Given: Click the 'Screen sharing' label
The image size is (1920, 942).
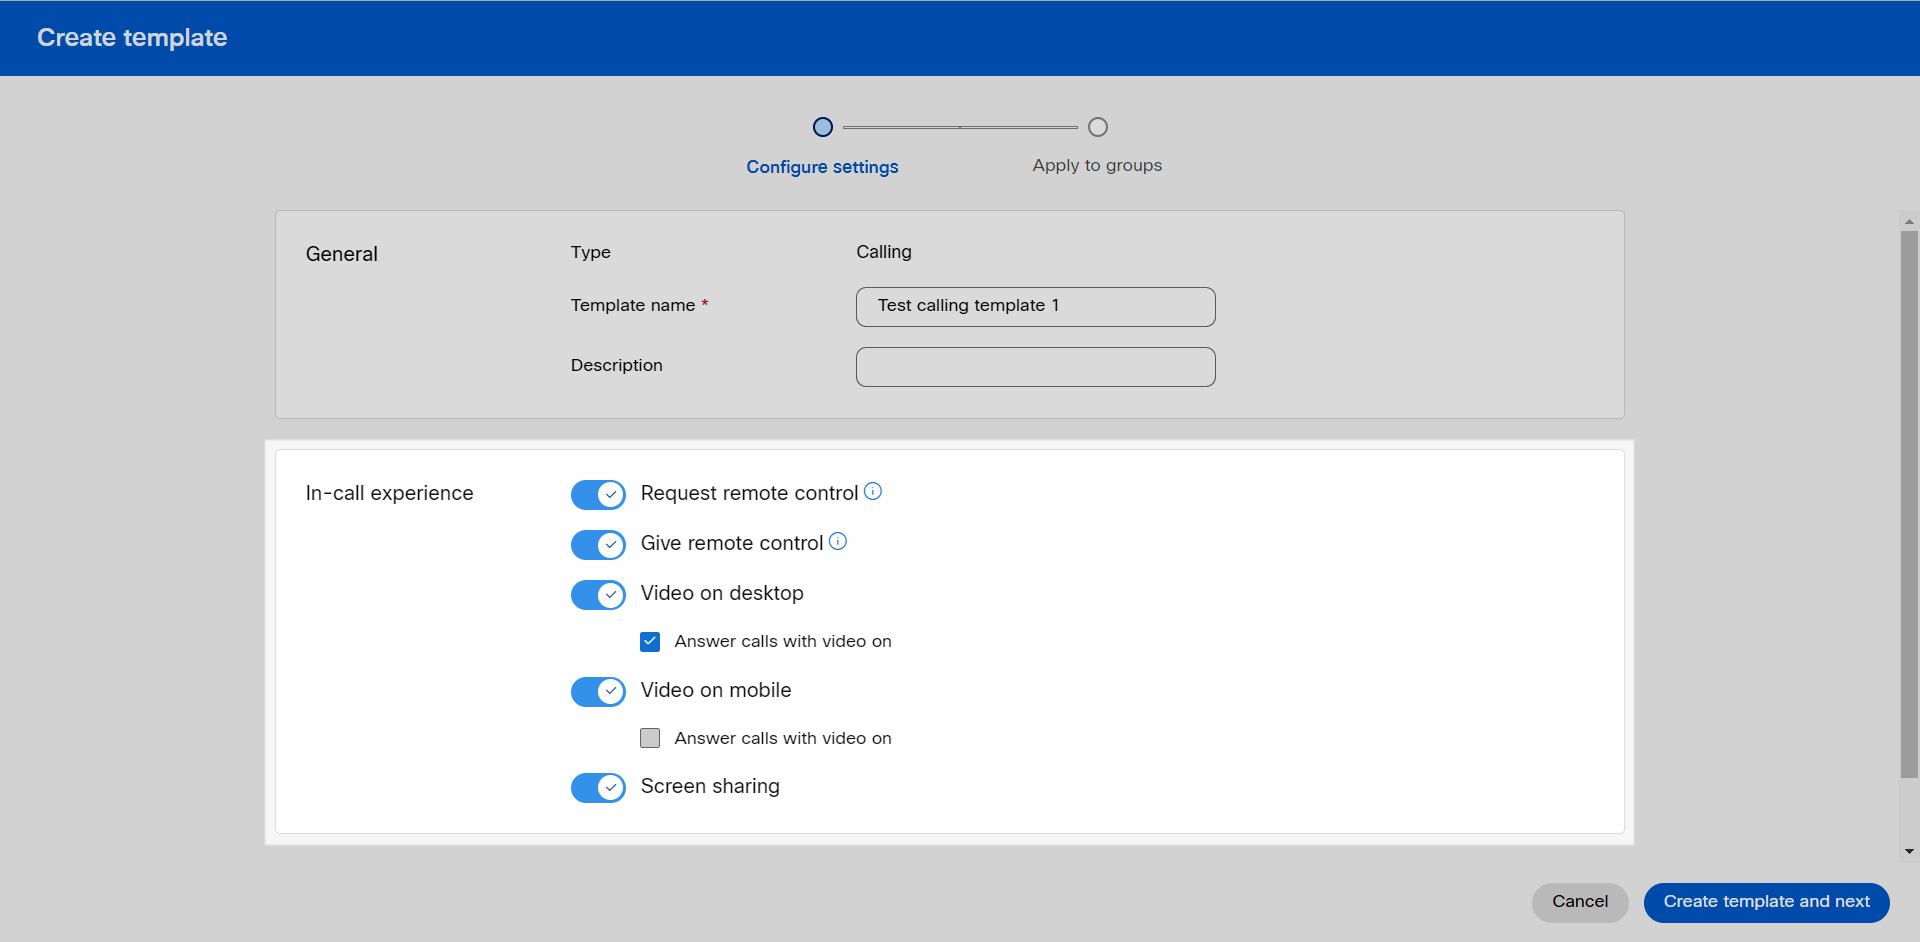Looking at the screenshot, I should [710, 786].
